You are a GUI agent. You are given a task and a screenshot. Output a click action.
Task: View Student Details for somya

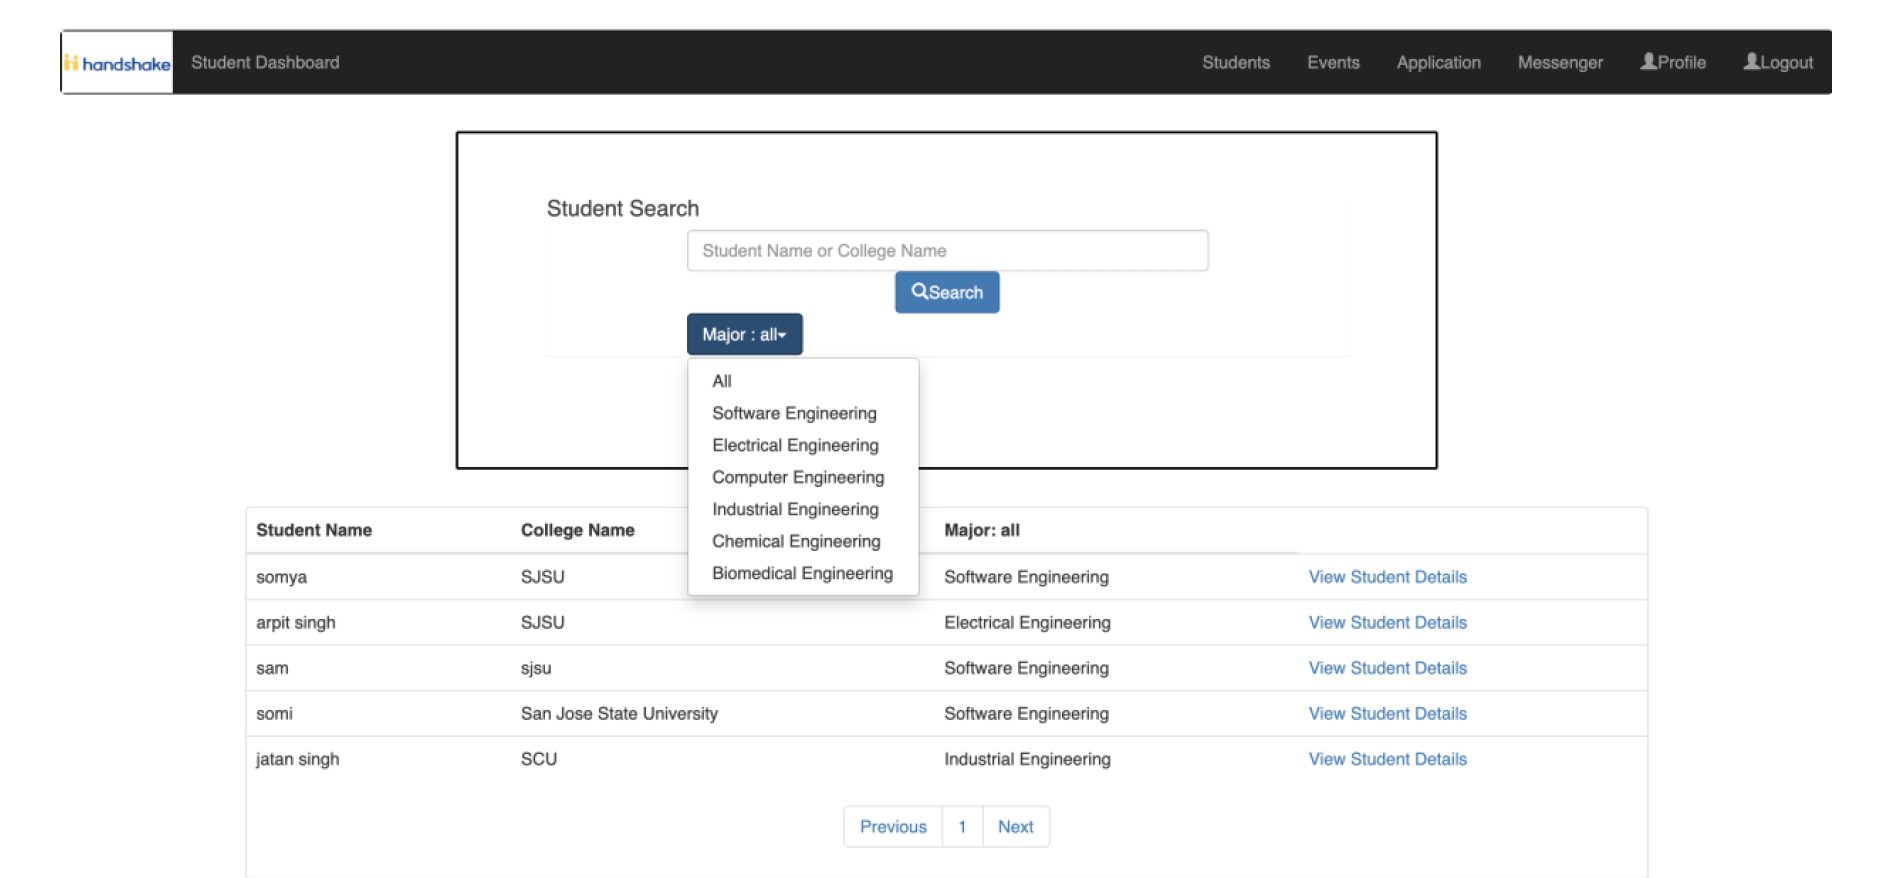tap(1387, 577)
